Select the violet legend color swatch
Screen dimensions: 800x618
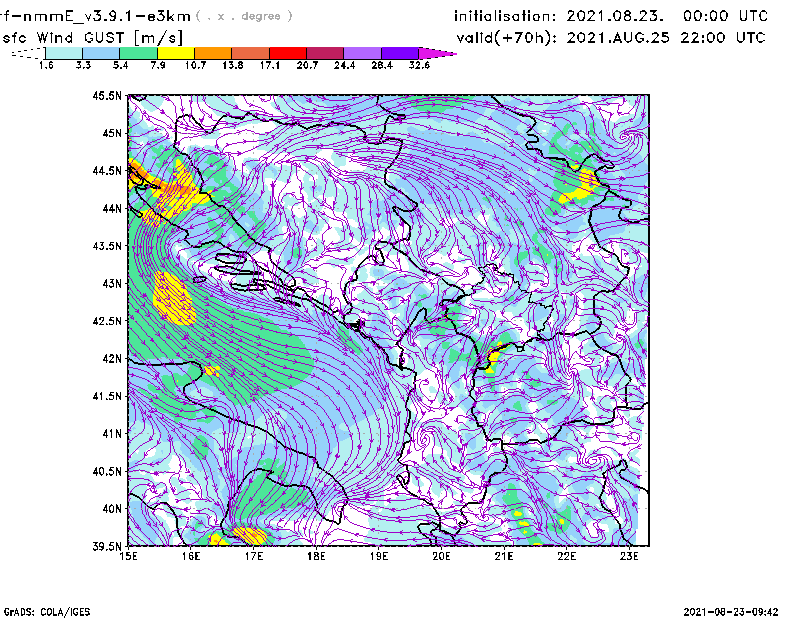click(399, 53)
